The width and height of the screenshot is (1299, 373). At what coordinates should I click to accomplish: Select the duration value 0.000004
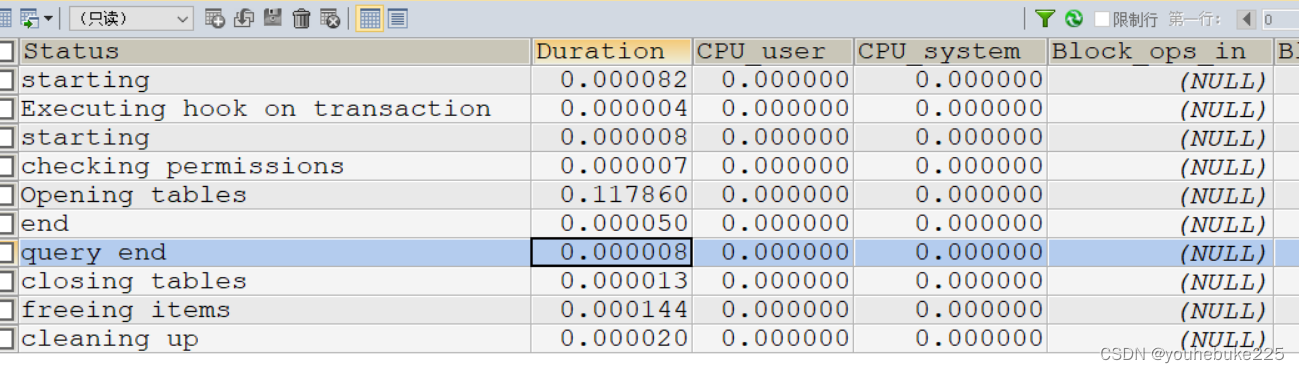612,109
